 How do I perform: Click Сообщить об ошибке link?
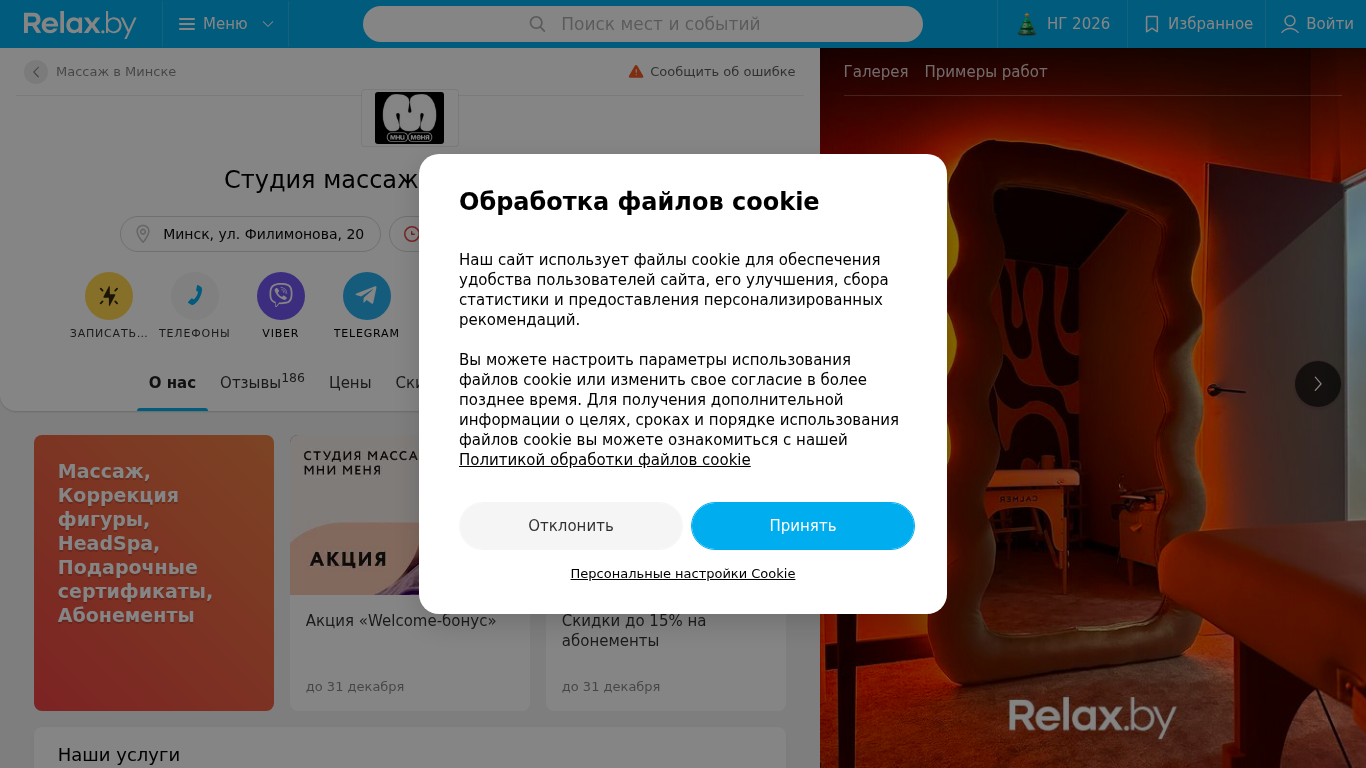pyautogui.click(x=712, y=72)
